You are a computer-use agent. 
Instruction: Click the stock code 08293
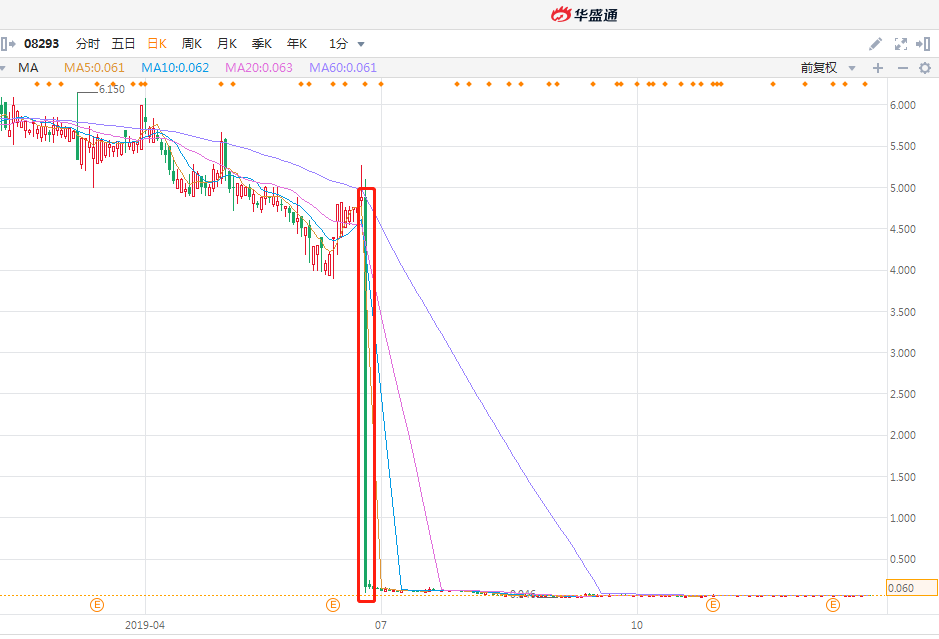point(41,44)
